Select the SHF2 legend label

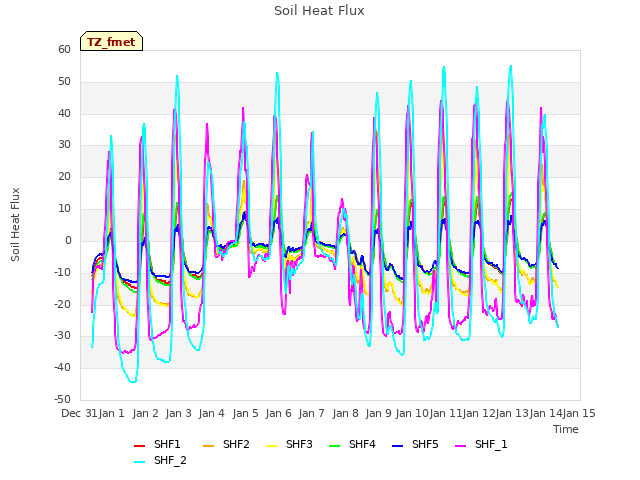click(x=236, y=444)
